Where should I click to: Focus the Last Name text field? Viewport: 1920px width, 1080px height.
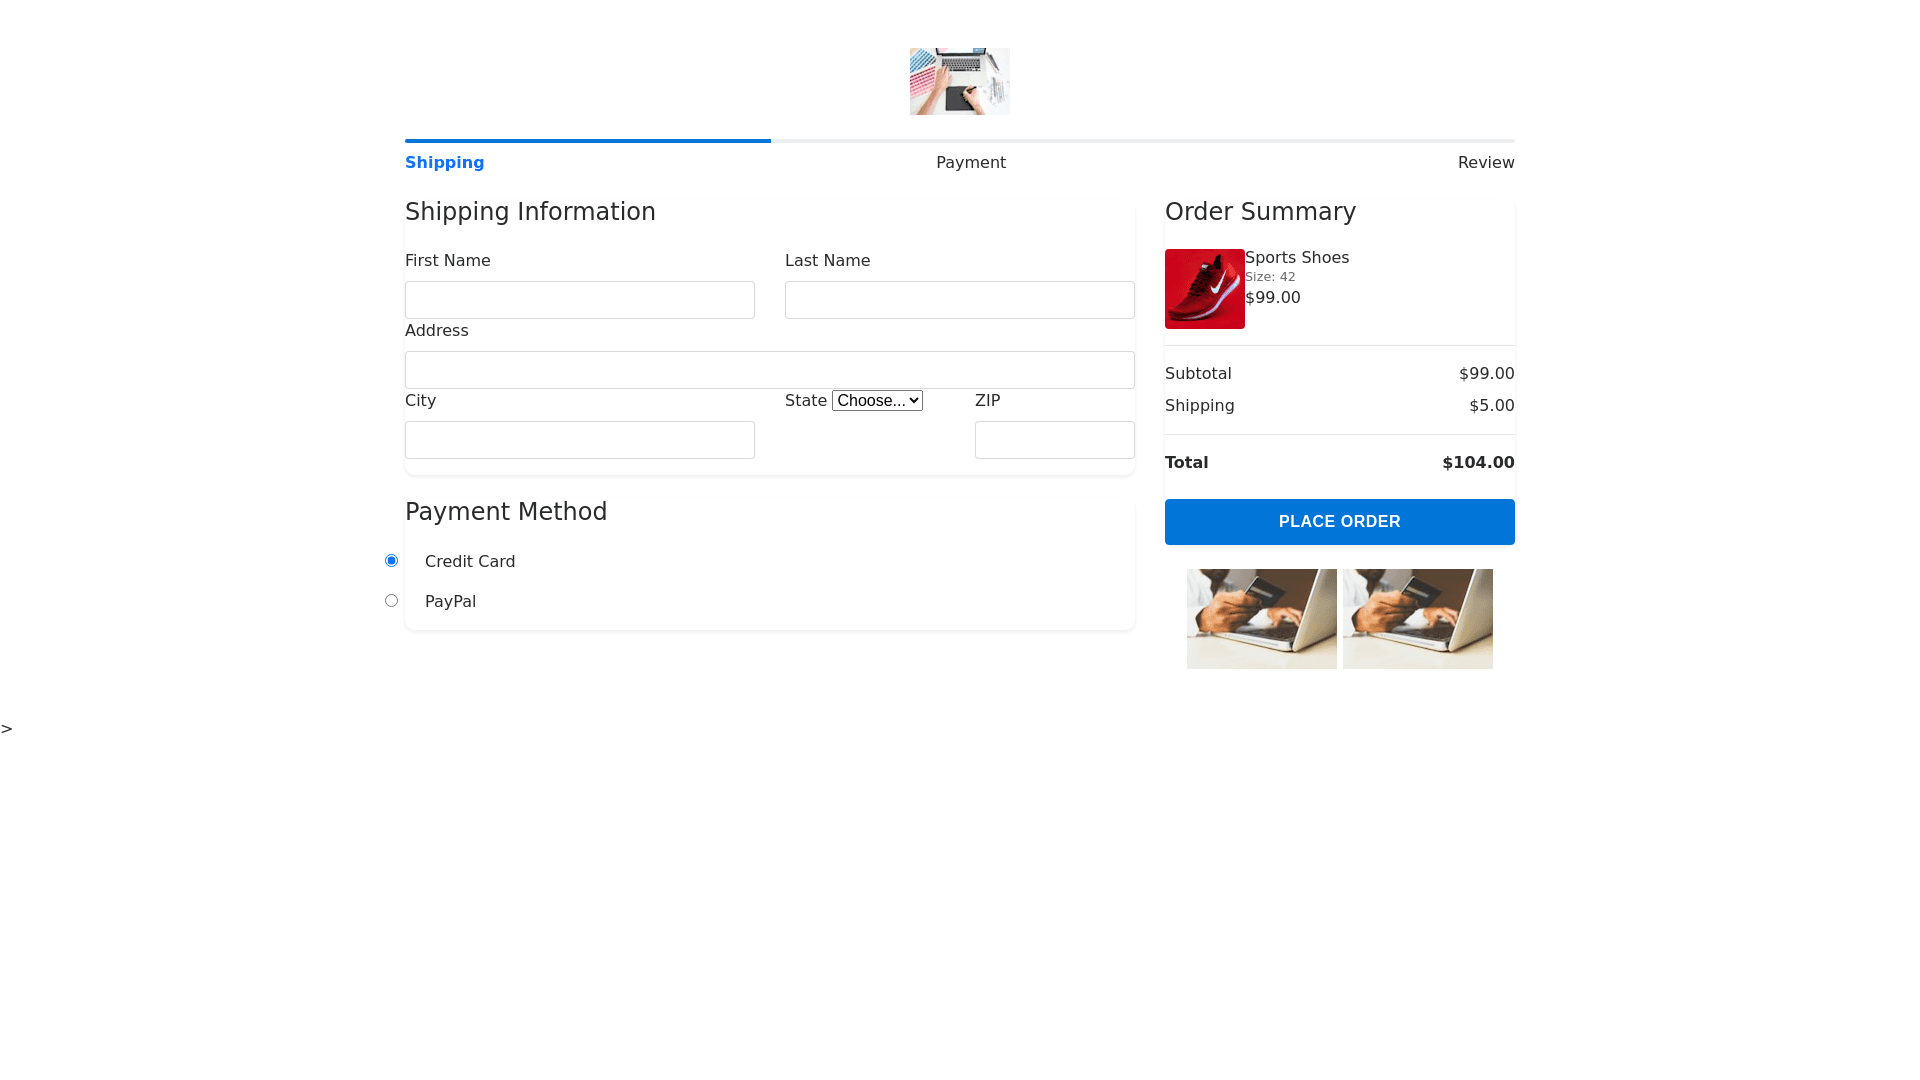tap(959, 300)
